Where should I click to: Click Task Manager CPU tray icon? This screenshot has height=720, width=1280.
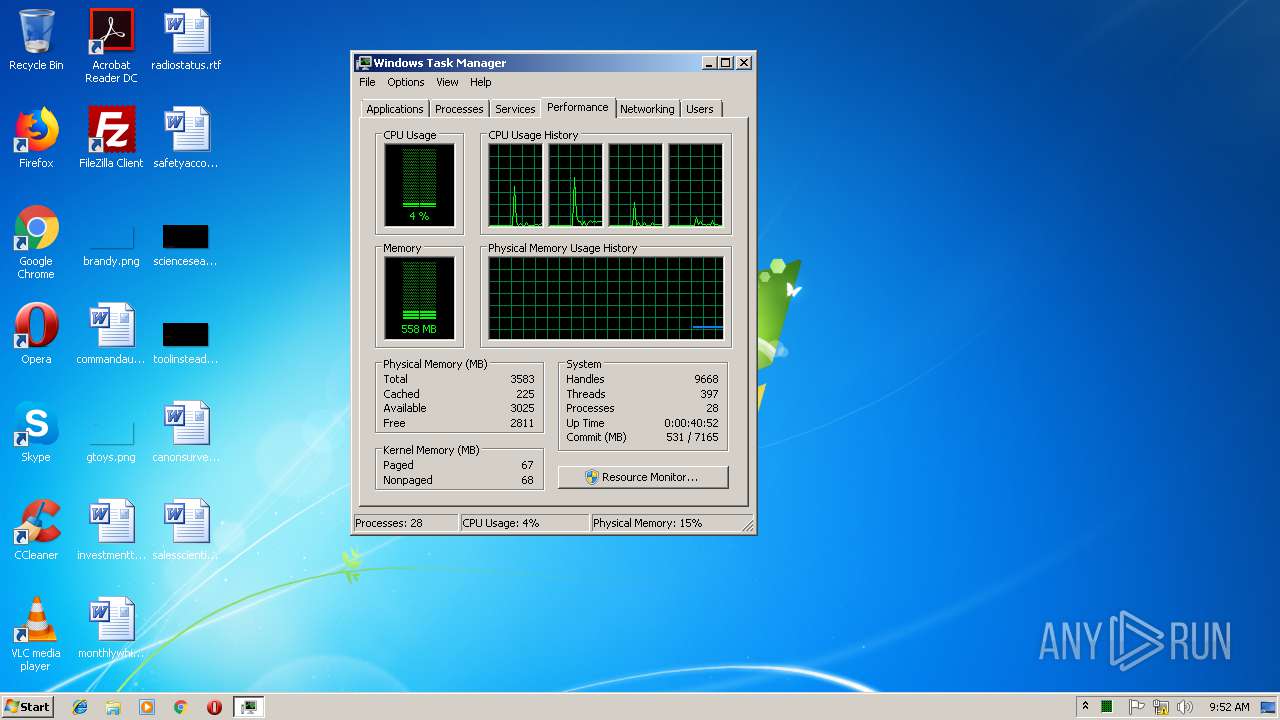[1108, 707]
